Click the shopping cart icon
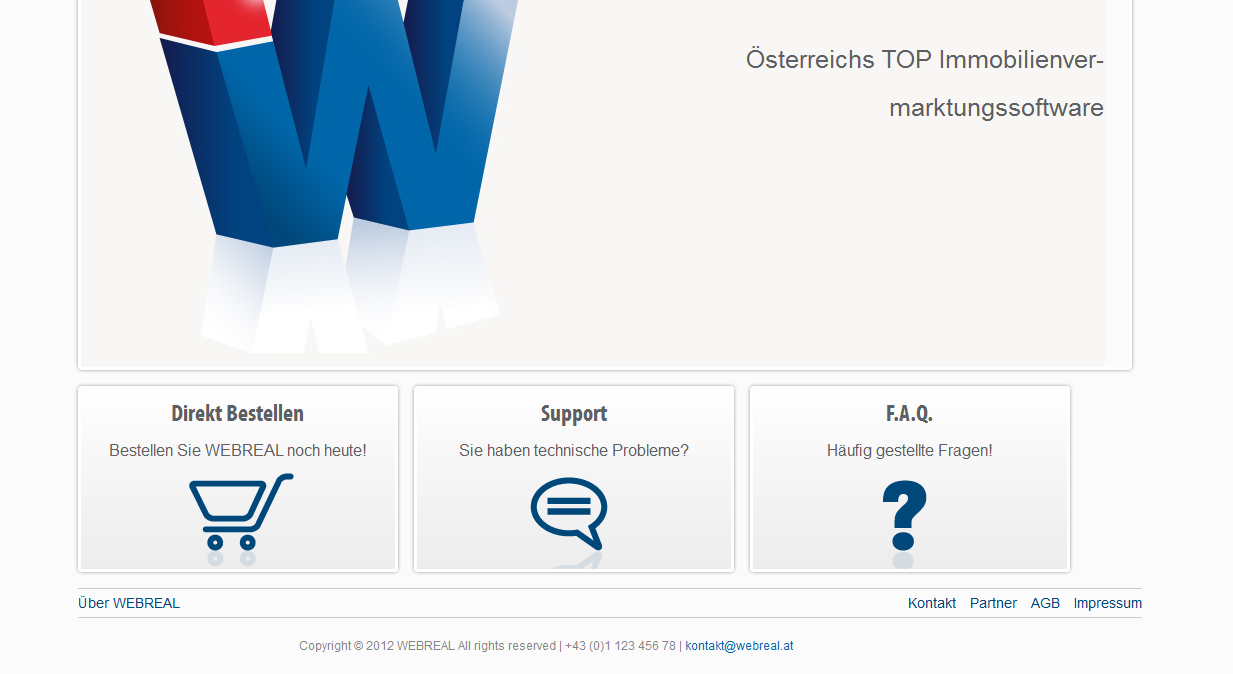Screen dimensions: 1233x674 click(241, 511)
